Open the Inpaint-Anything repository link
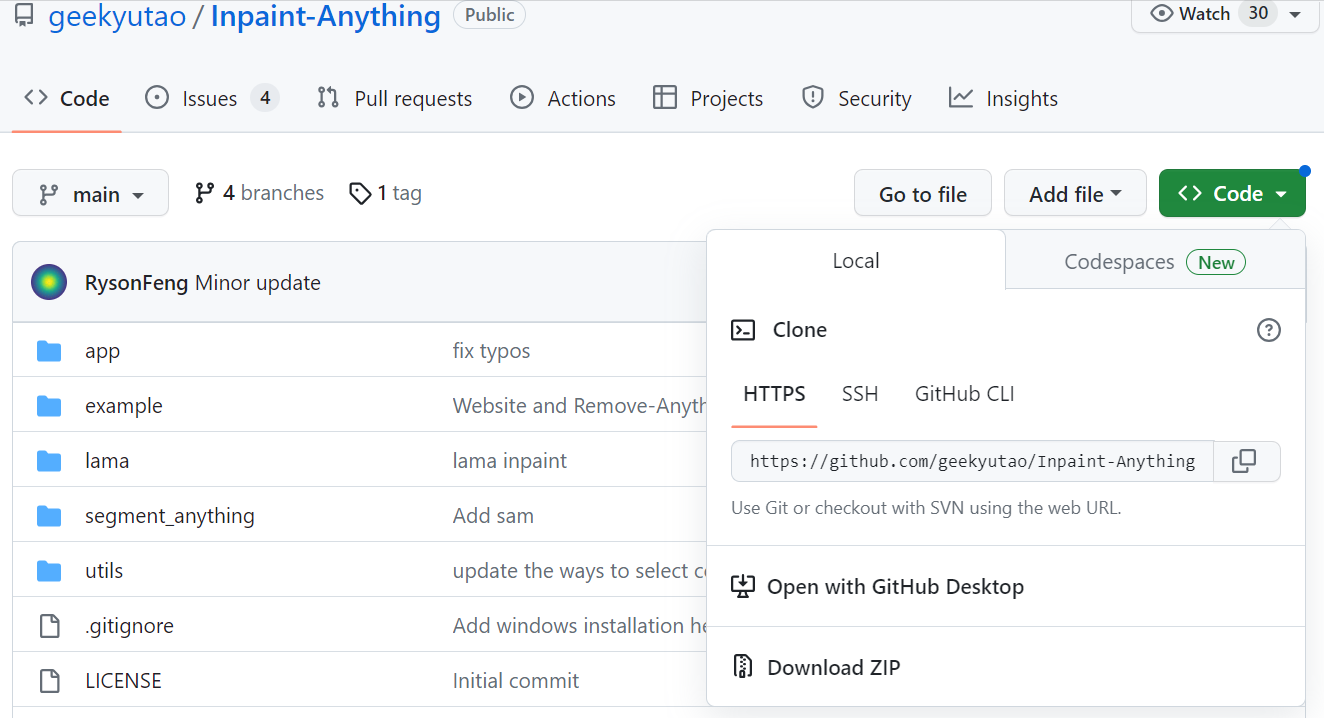Screen dimensions: 1324x718 pyautogui.click(x=325, y=16)
